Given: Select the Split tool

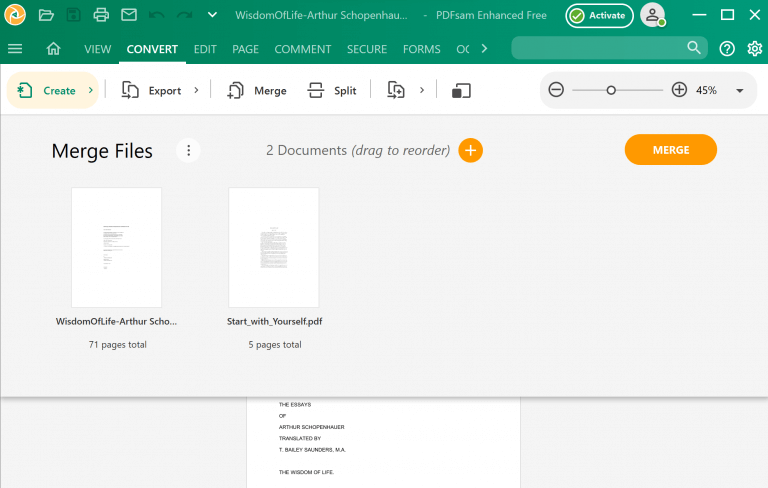Looking at the screenshot, I should click(332, 91).
